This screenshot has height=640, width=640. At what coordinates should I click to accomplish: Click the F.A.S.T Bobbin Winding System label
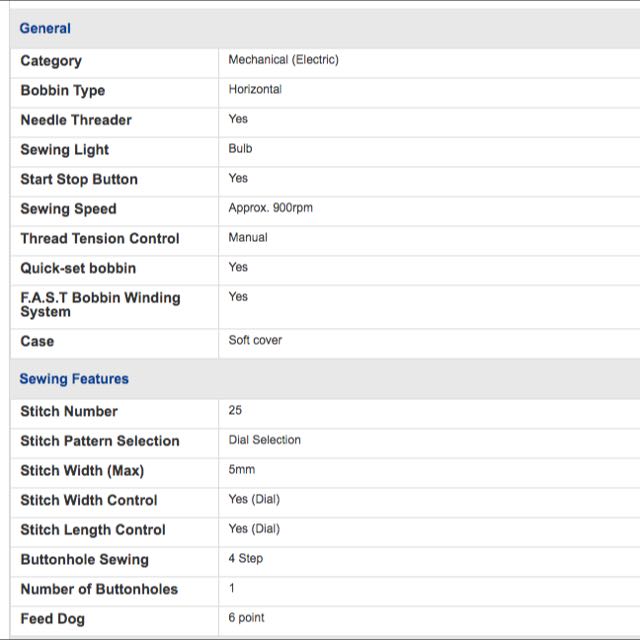100,304
